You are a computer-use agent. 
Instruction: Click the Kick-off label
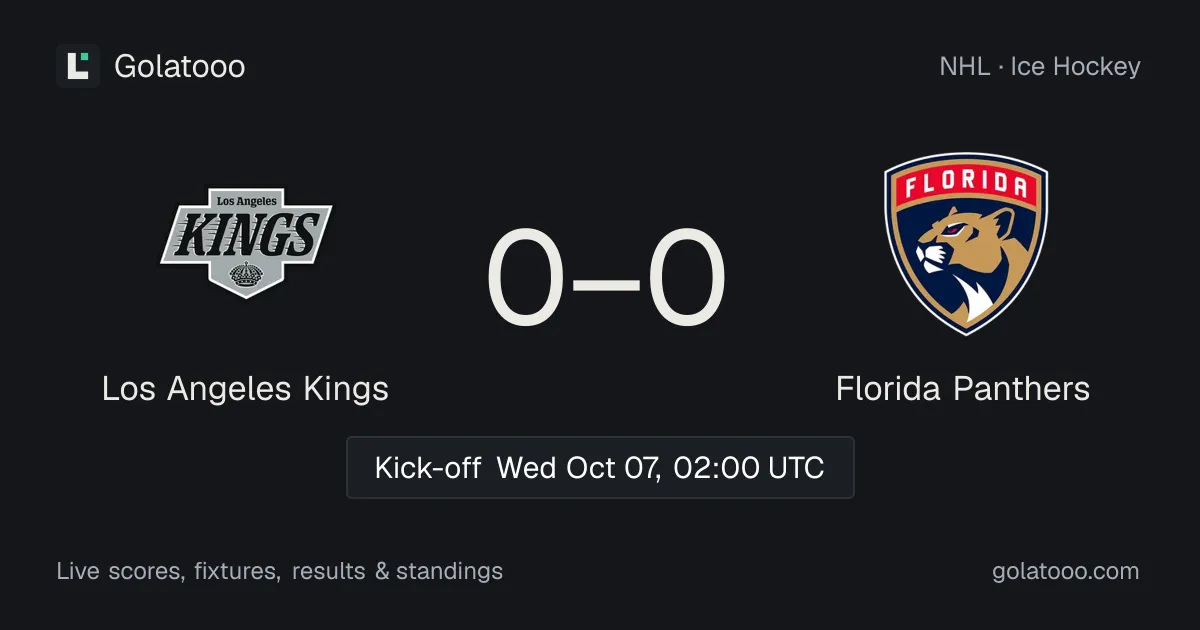(428, 467)
